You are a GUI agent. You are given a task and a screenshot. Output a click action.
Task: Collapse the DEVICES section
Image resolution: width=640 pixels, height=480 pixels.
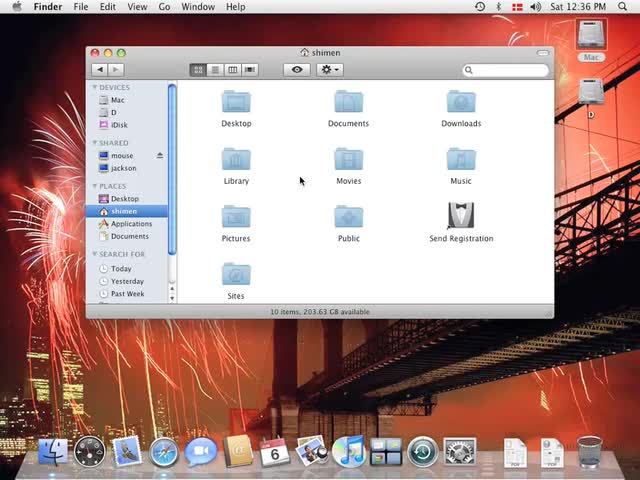[x=95, y=87]
